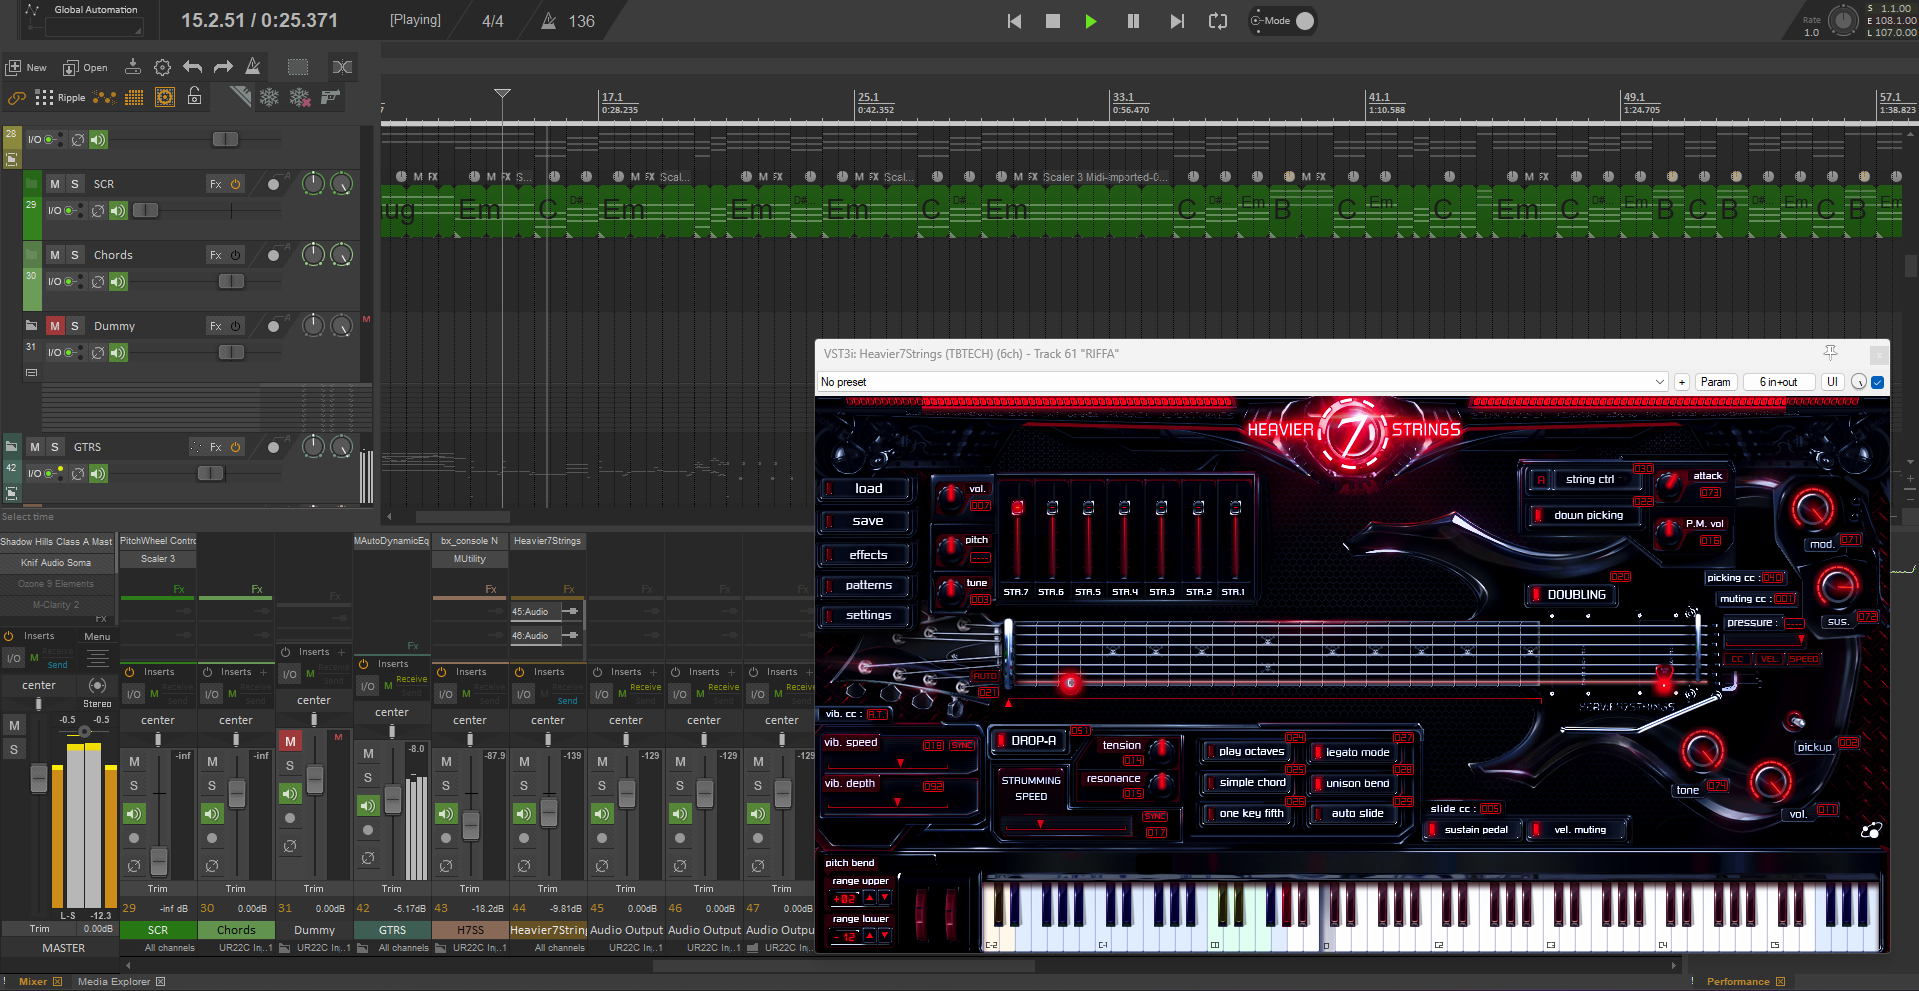The width and height of the screenshot is (1919, 991).
Task: Toggle item grouping link icon
Action: [16, 97]
